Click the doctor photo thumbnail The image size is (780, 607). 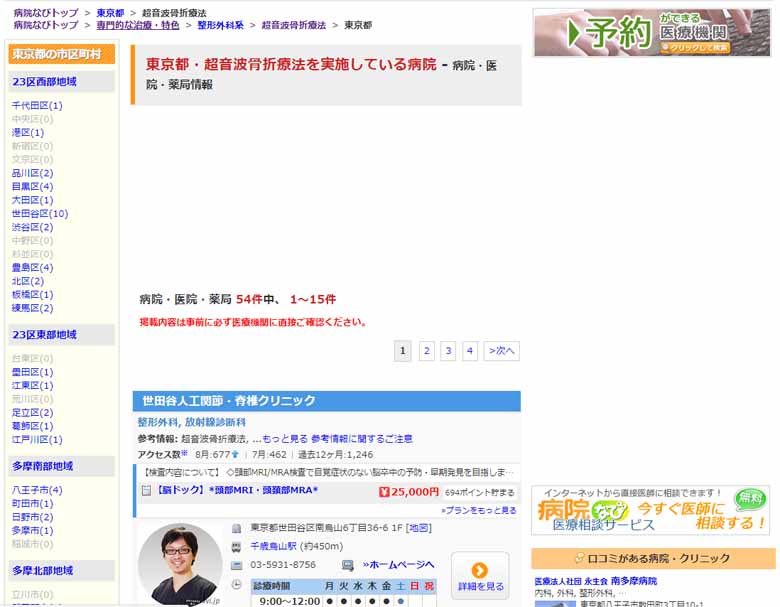(180, 565)
